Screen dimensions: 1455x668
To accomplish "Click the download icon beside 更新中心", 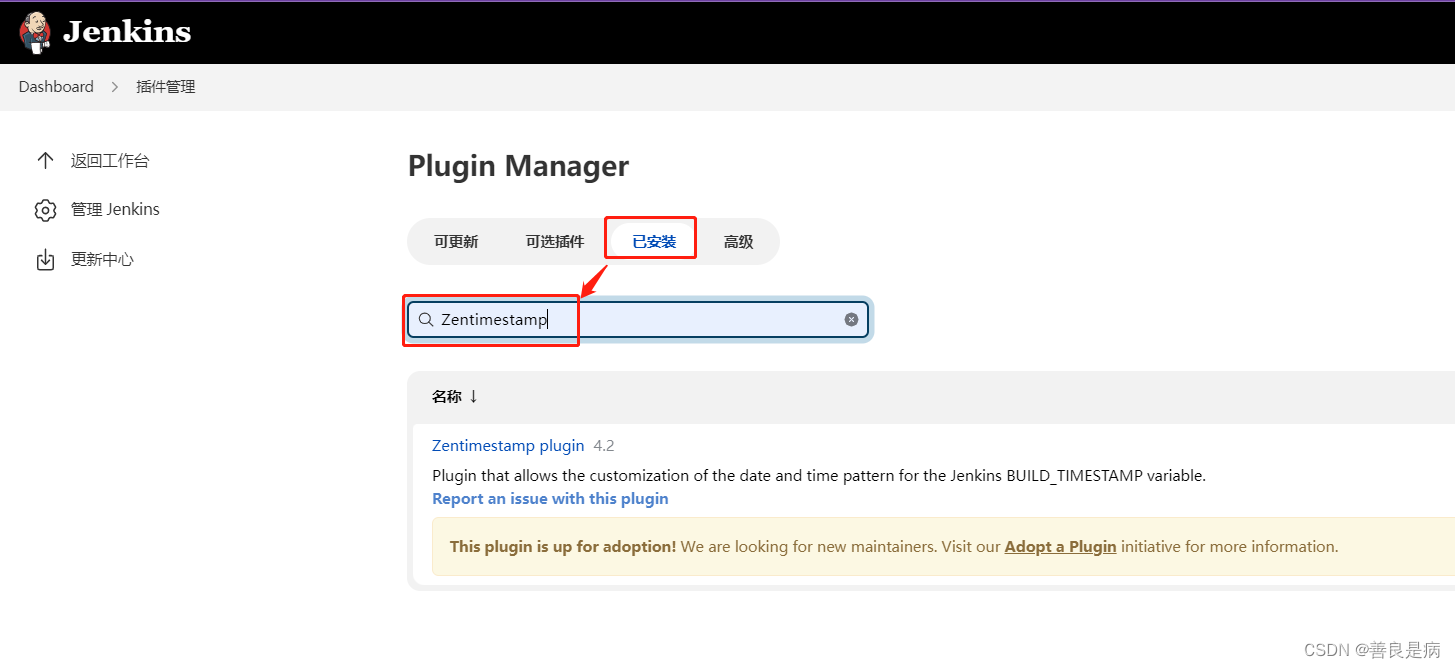I will 45,260.
